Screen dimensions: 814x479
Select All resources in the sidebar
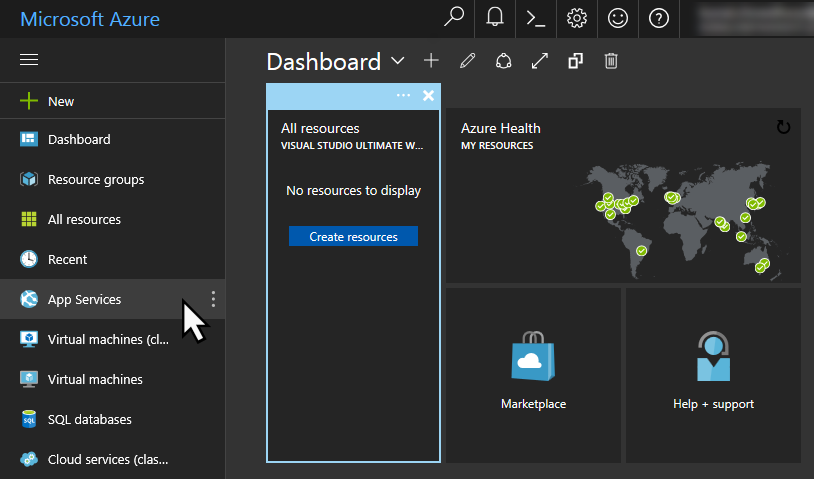tap(113, 219)
